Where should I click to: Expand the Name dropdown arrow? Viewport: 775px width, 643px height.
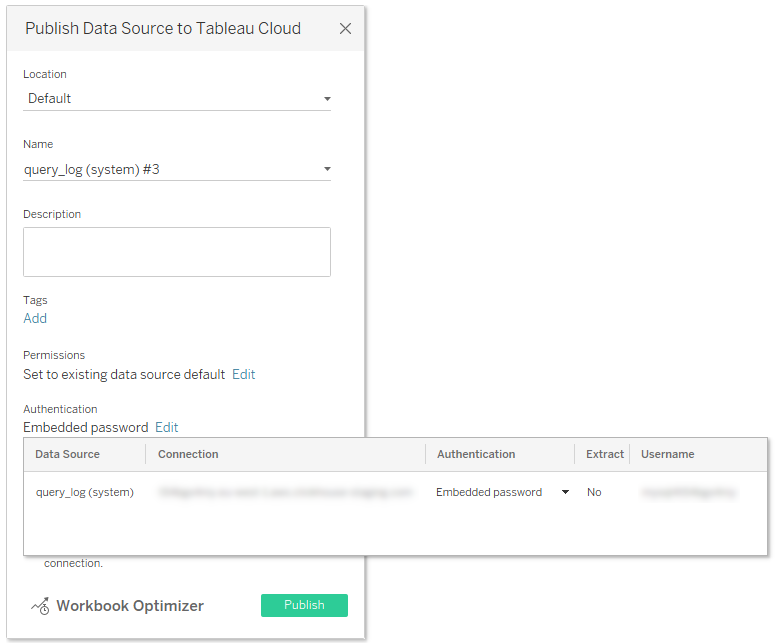(x=327, y=170)
